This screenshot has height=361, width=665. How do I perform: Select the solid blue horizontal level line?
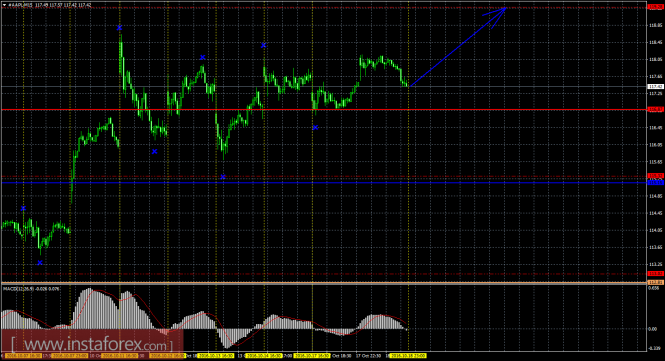[324, 183]
